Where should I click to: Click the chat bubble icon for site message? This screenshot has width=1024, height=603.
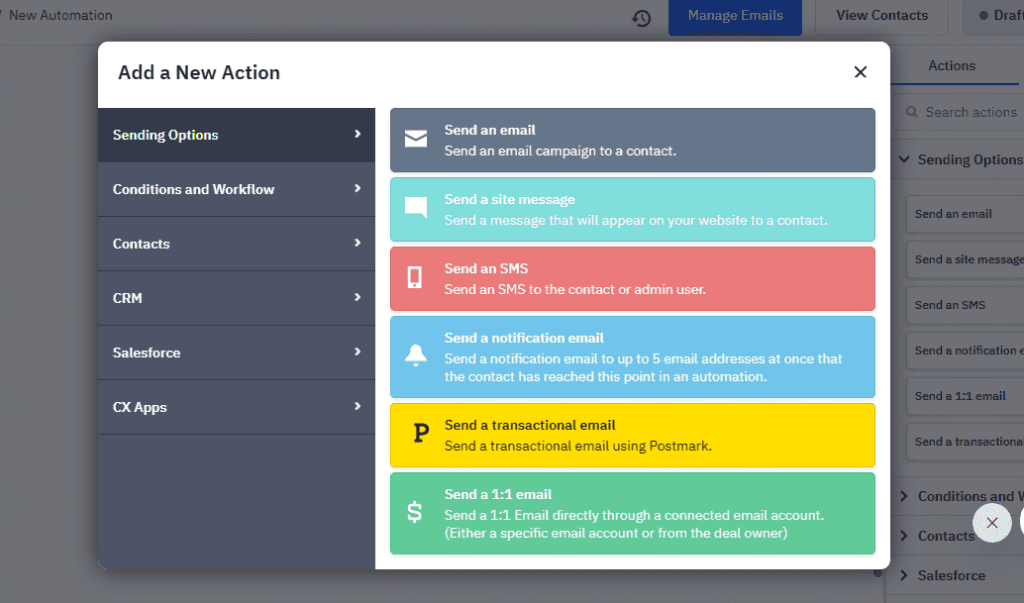click(415, 208)
